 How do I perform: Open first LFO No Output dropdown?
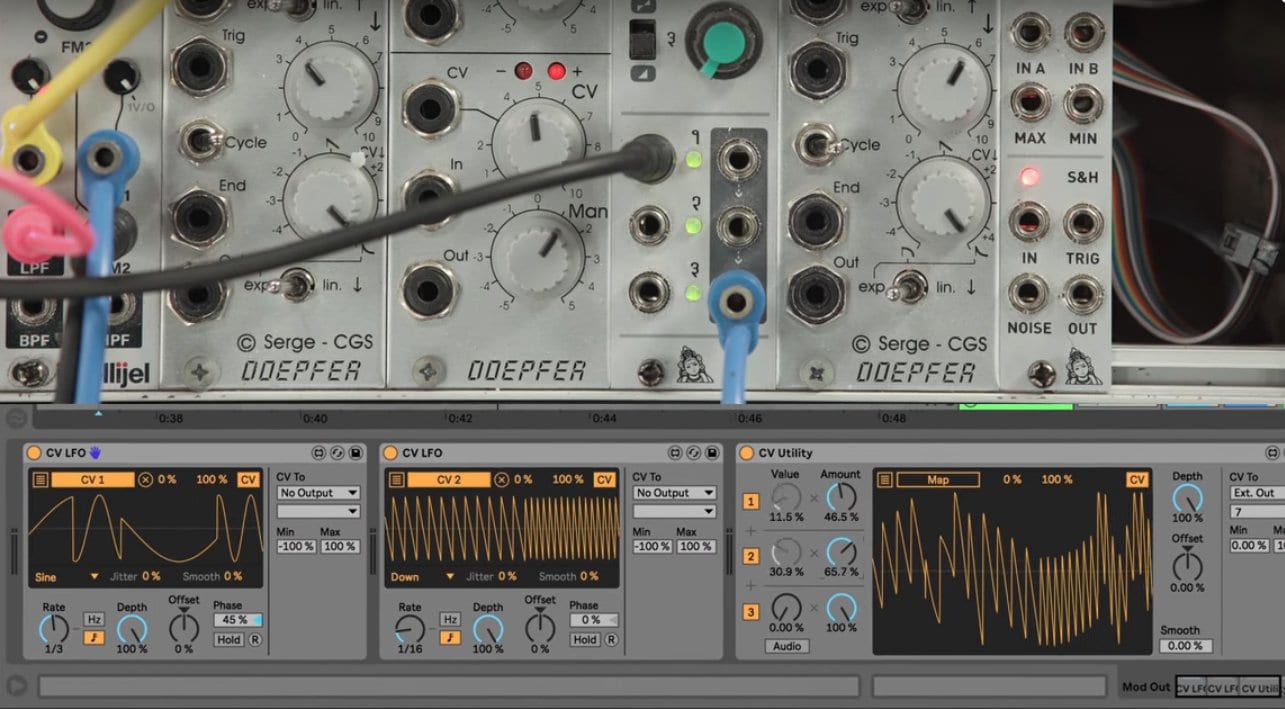pyautogui.click(x=319, y=493)
